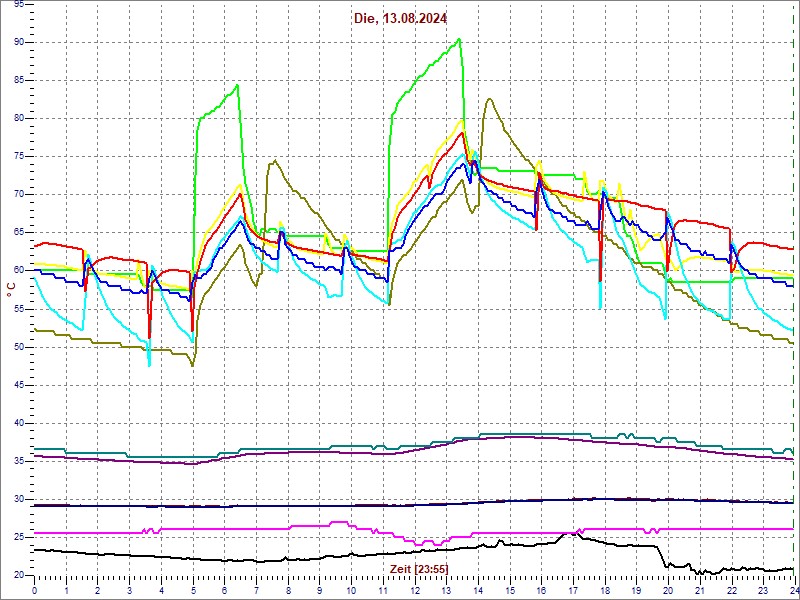Select the 95 label on temperature axis
Viewport: 800px width, 600px height.
(19, 4)
